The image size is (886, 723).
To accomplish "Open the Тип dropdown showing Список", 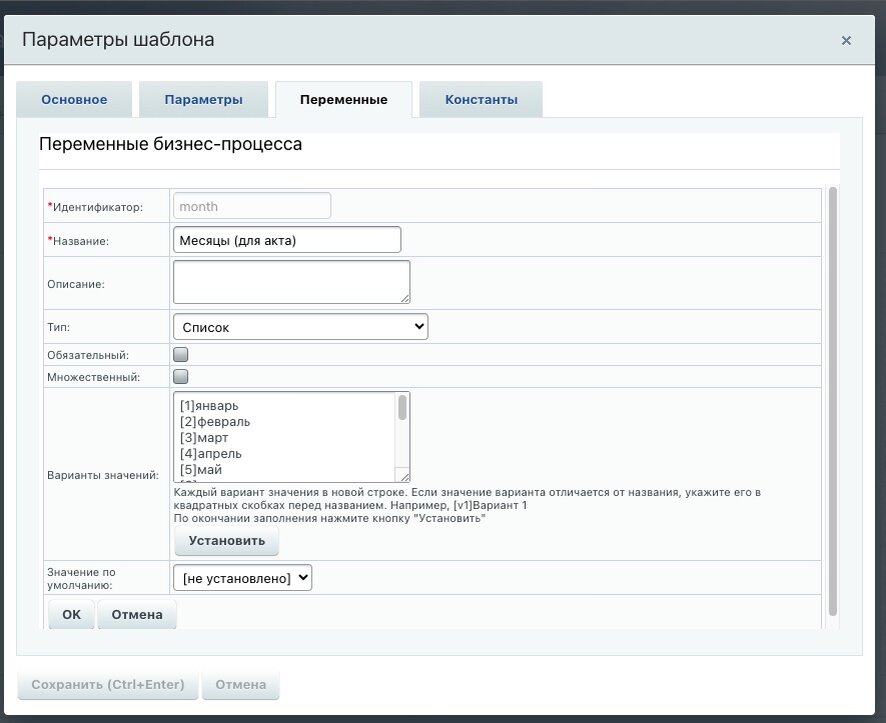I will (300, 327).
